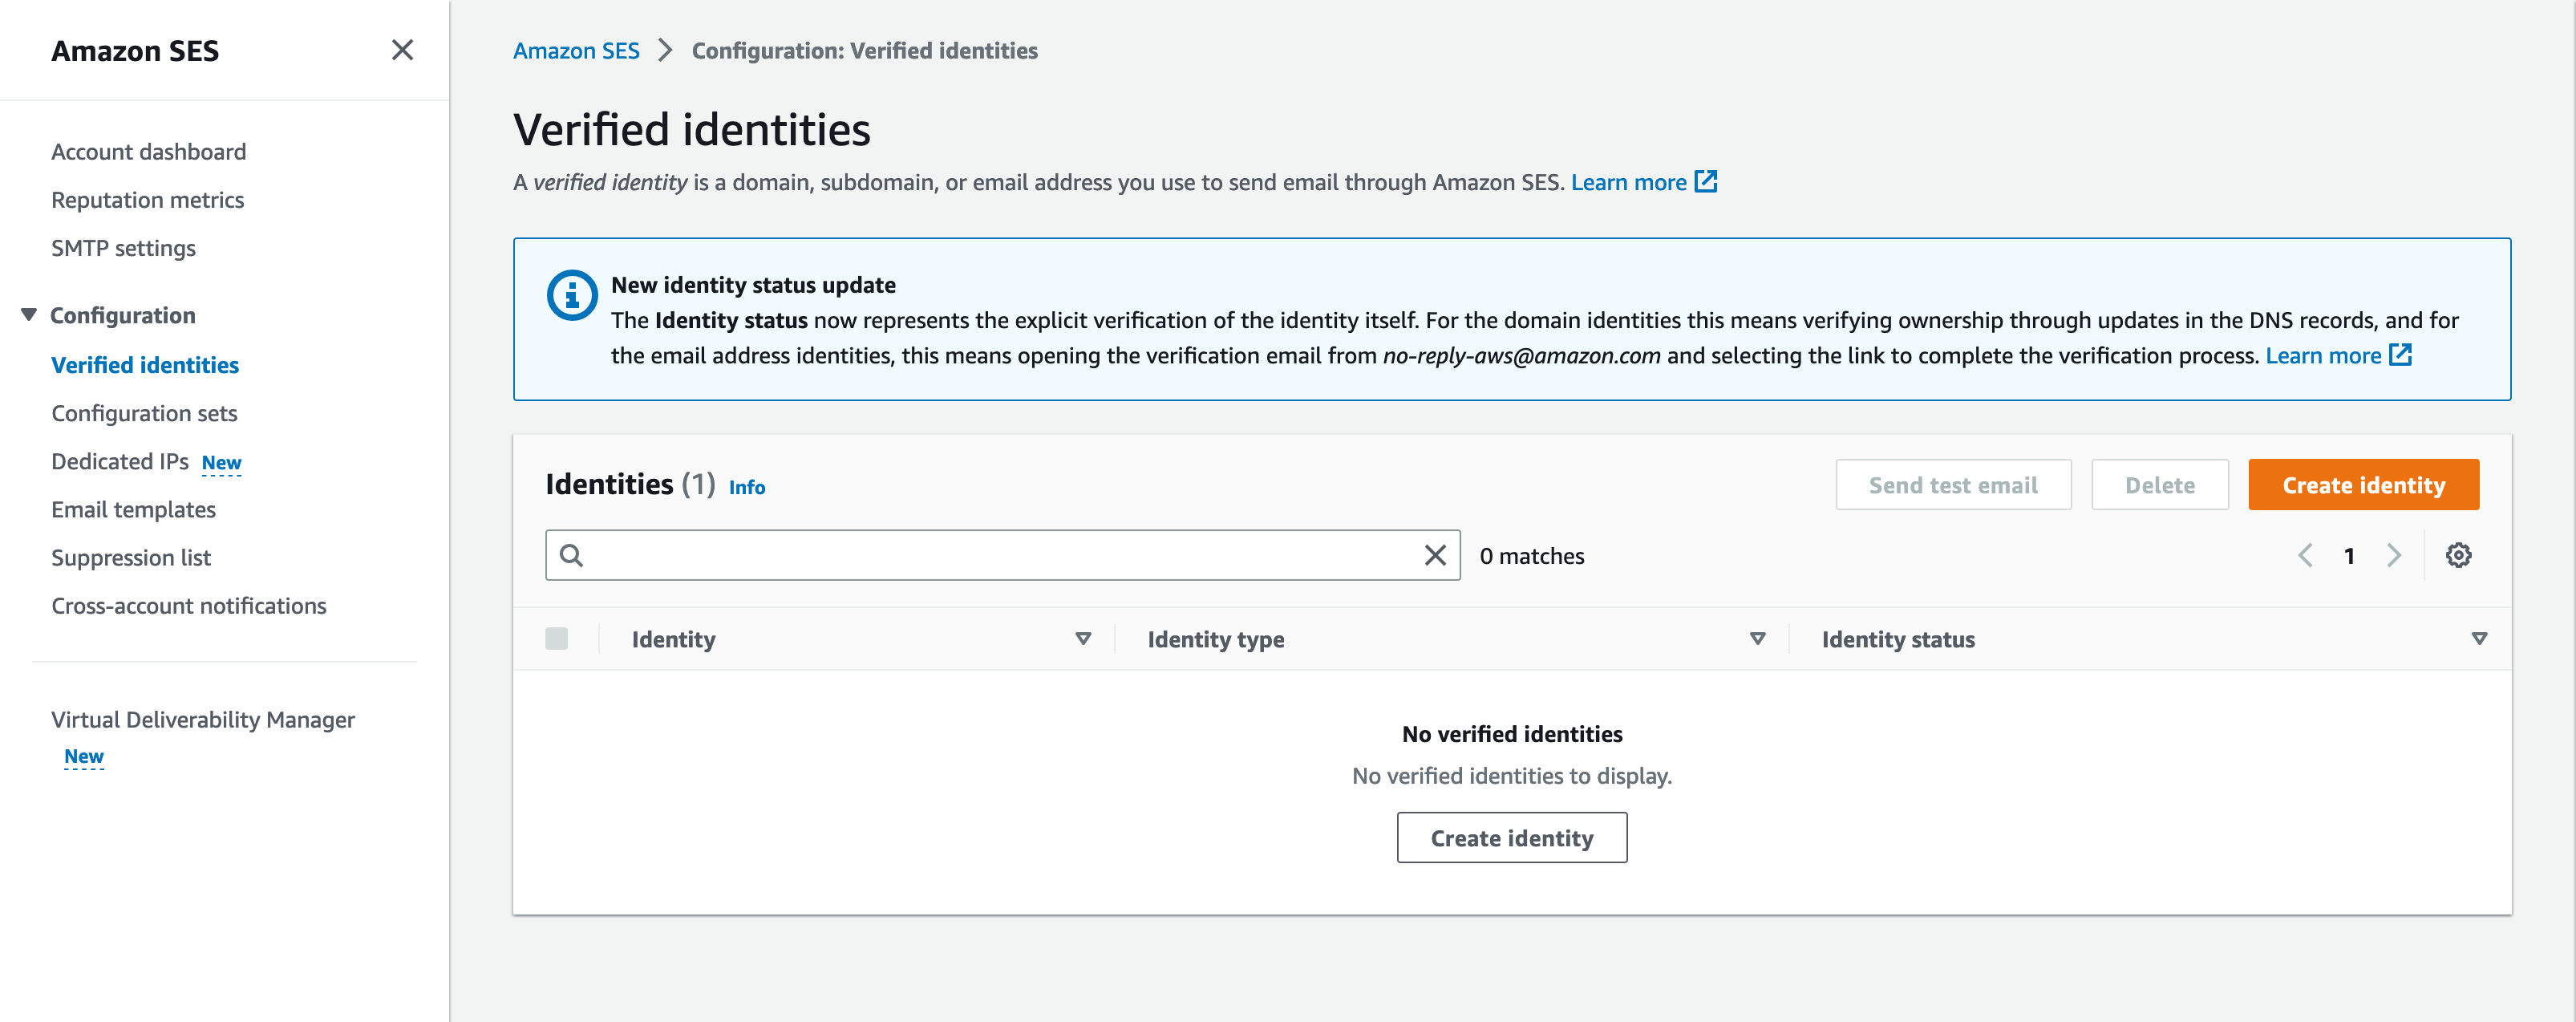Open Virtual Deliverability Manager
This screenshot has width=2576, height=1022.
point(203,719)
